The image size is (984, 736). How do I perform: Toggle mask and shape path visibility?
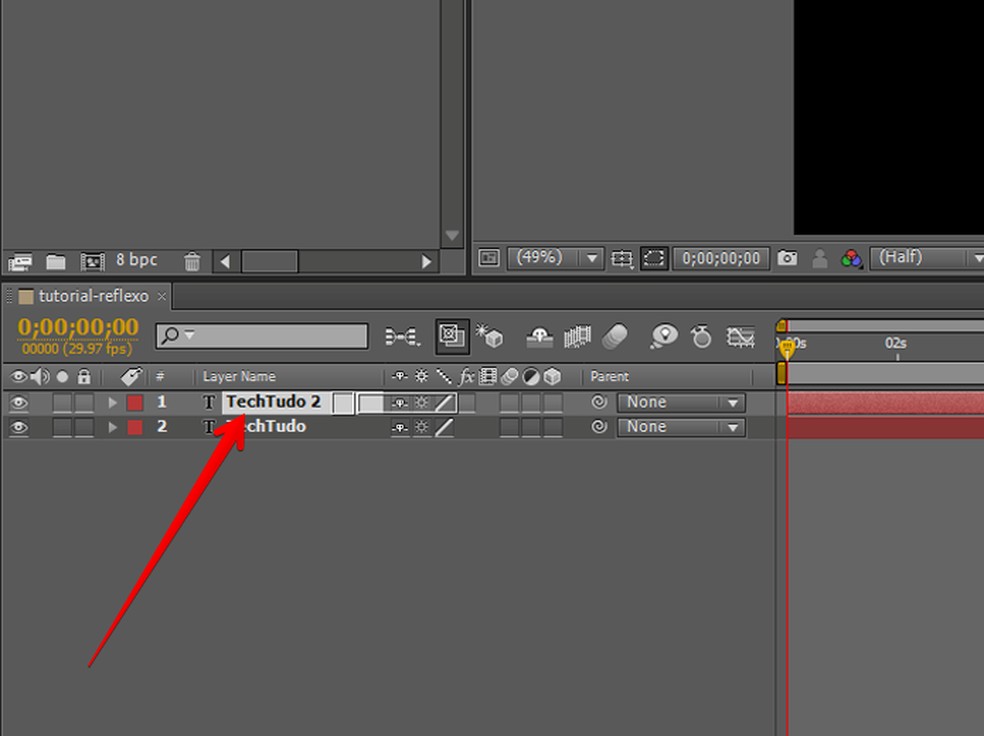coord(654,258)
